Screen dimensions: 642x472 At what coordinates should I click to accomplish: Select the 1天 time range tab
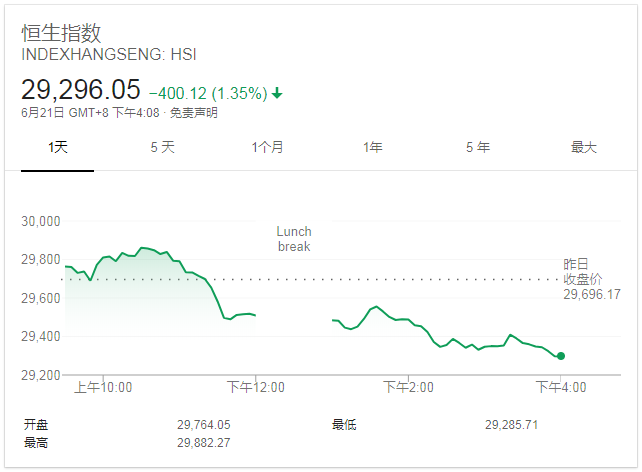tap(57, 147)
